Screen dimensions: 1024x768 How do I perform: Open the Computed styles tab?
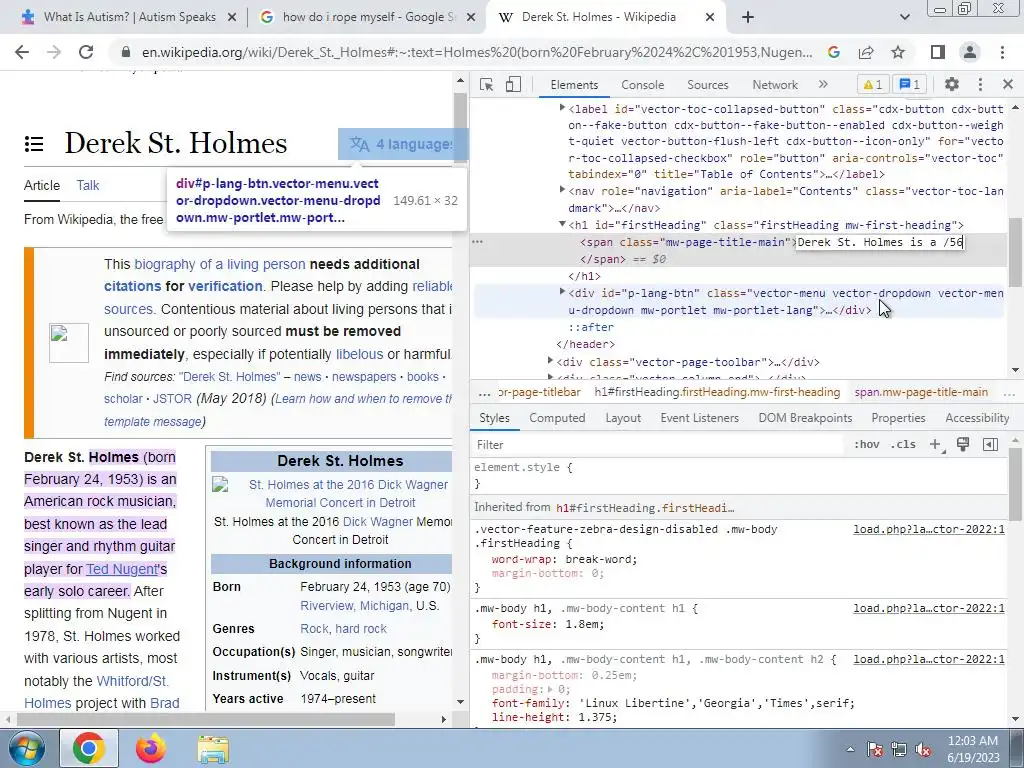[557, 418]
